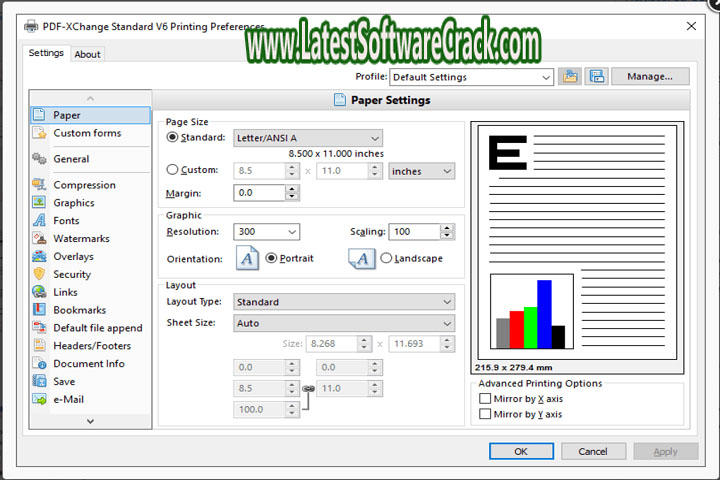720x480 pixels.
Task: Select the e-Mail icon
Action: point(39,399)
